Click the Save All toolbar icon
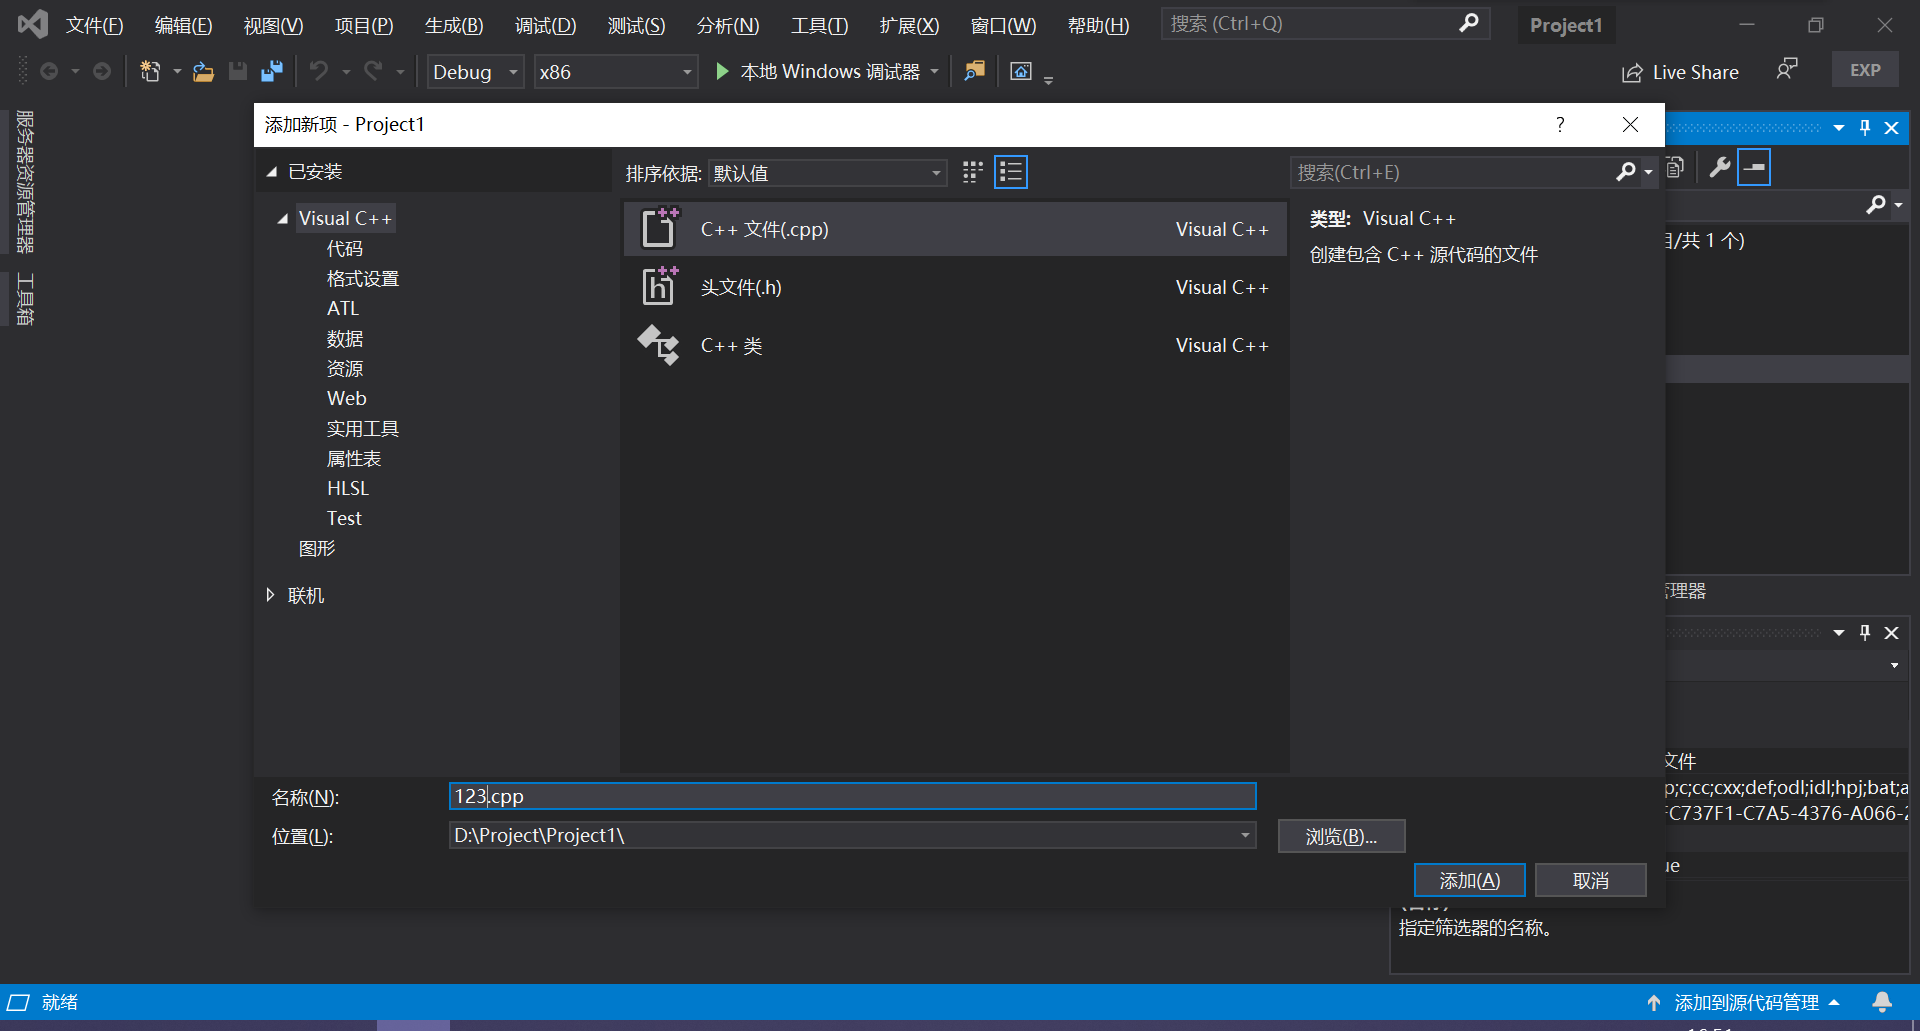The height and width of the screenshot is (1031, 1920). click(270, 71)
